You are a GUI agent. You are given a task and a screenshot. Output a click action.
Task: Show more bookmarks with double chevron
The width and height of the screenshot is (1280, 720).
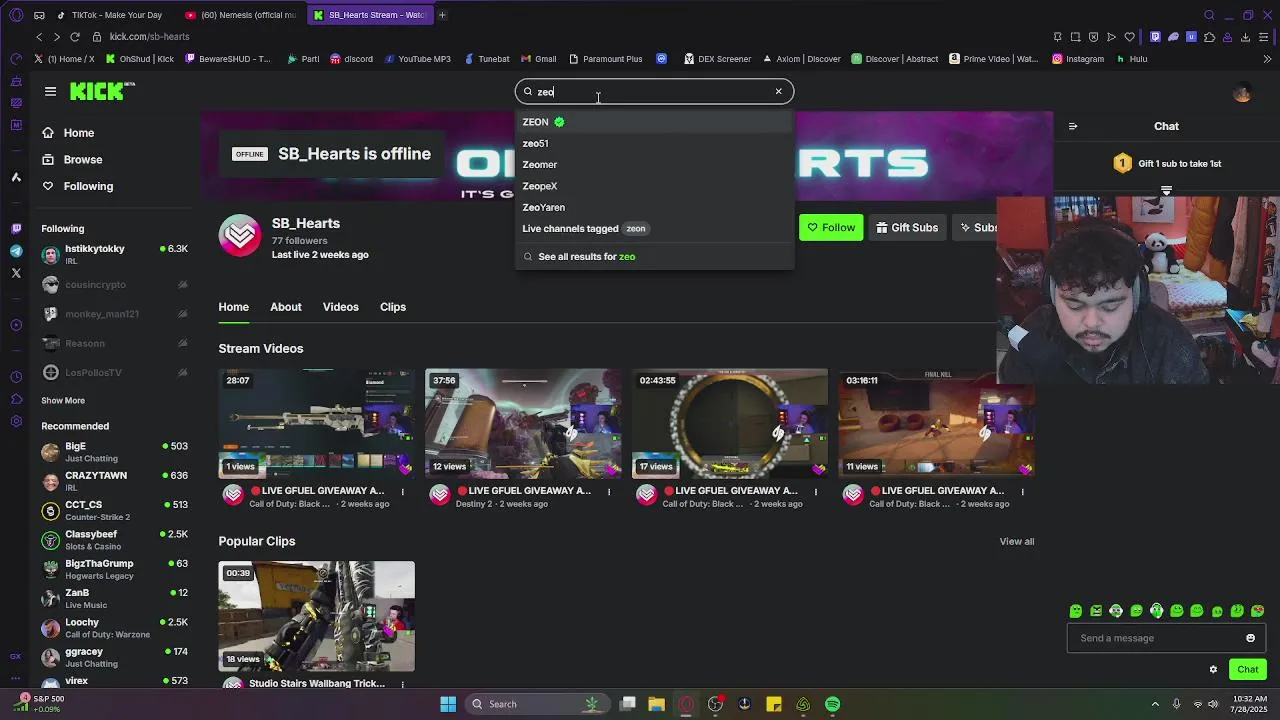click(x=1267, y=59)
